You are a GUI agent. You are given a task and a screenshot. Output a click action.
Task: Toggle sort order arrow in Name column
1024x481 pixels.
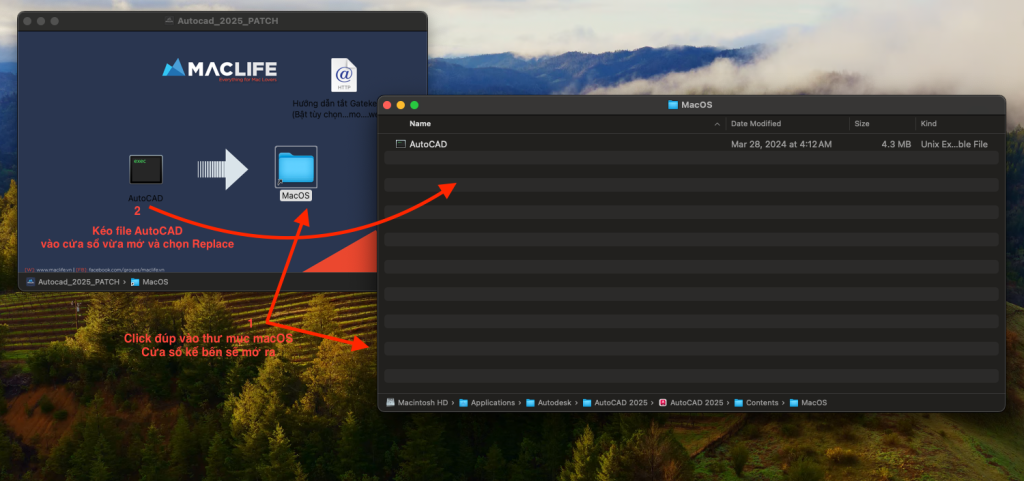coord(716,123)
